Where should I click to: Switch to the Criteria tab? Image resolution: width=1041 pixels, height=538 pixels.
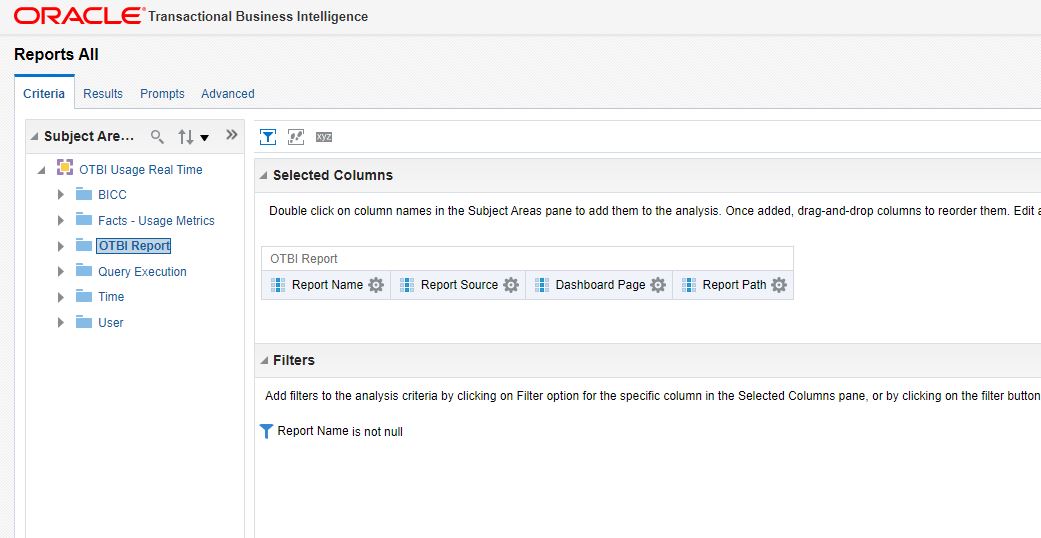pos(44,94)
